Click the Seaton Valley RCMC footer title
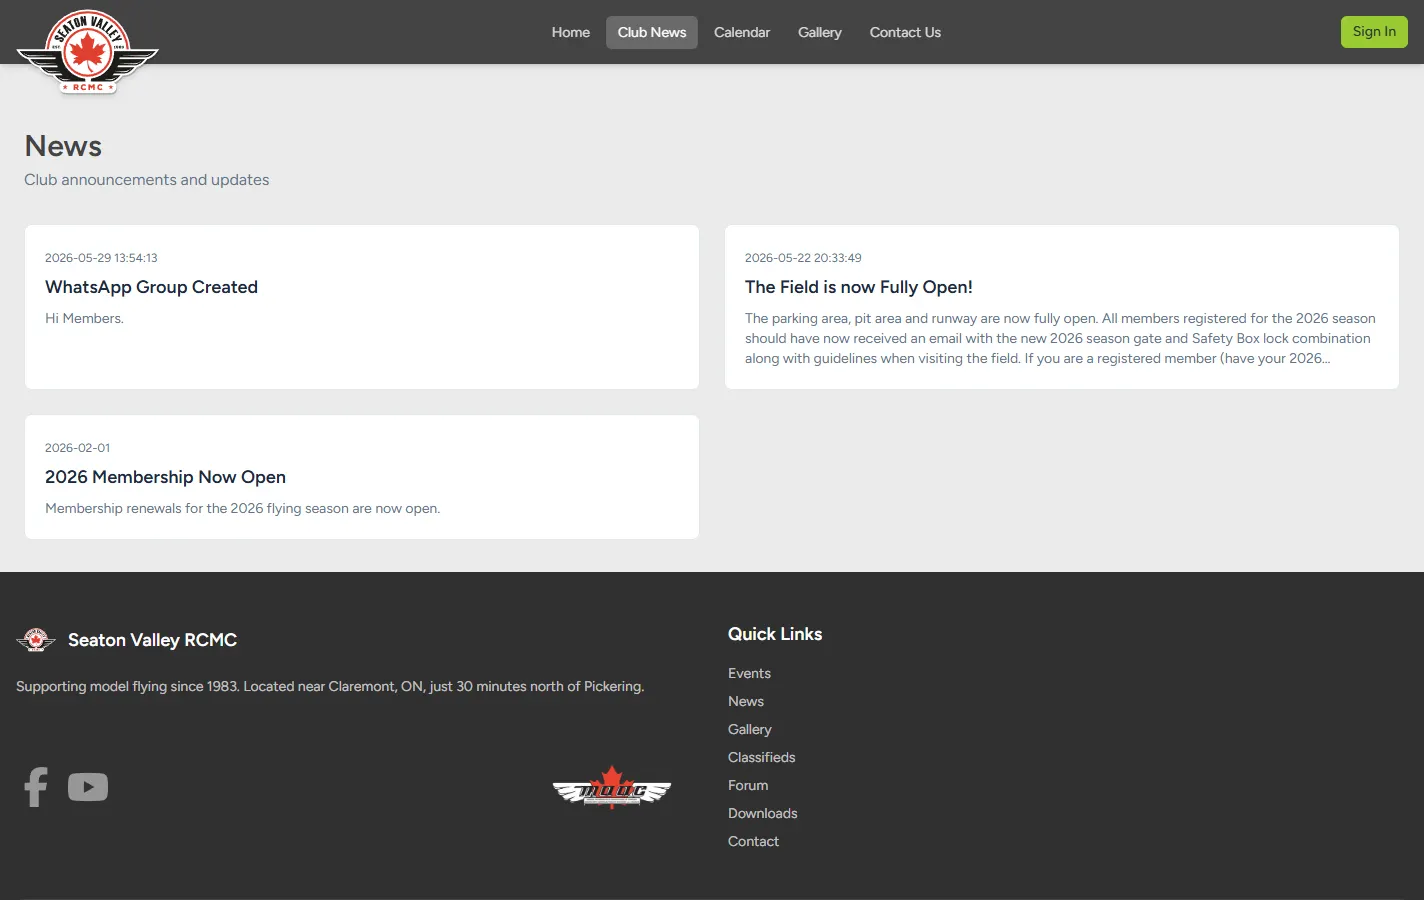1424x900 pixels. click(152, 640)
